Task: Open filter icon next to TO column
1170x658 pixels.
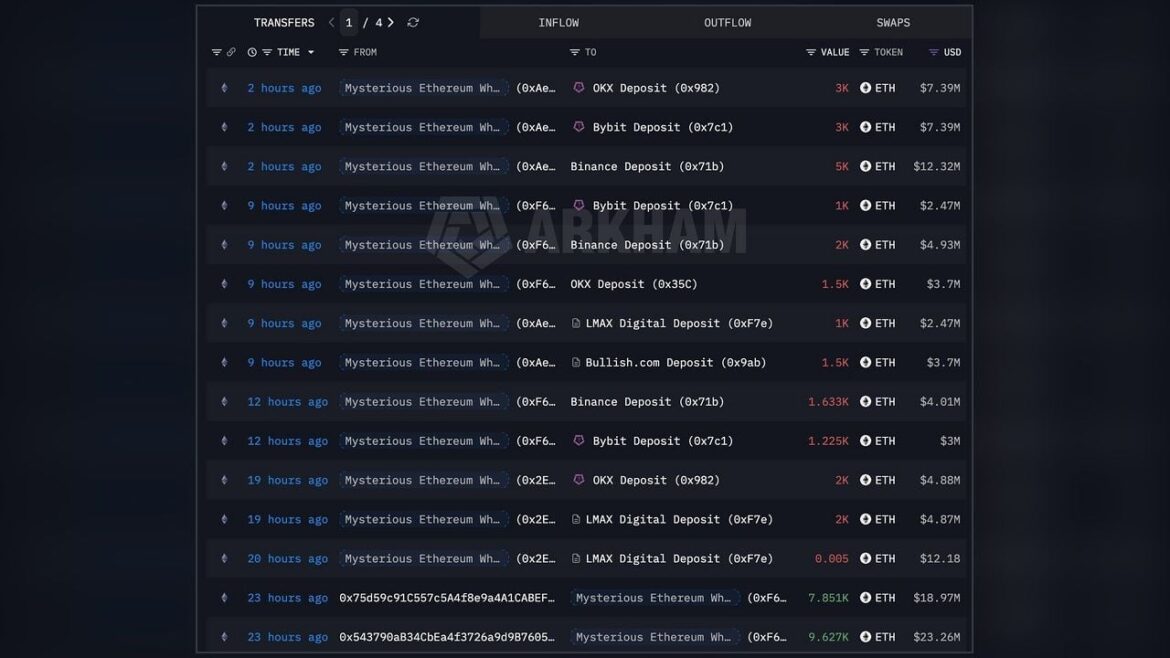Action: coord(575,52)
